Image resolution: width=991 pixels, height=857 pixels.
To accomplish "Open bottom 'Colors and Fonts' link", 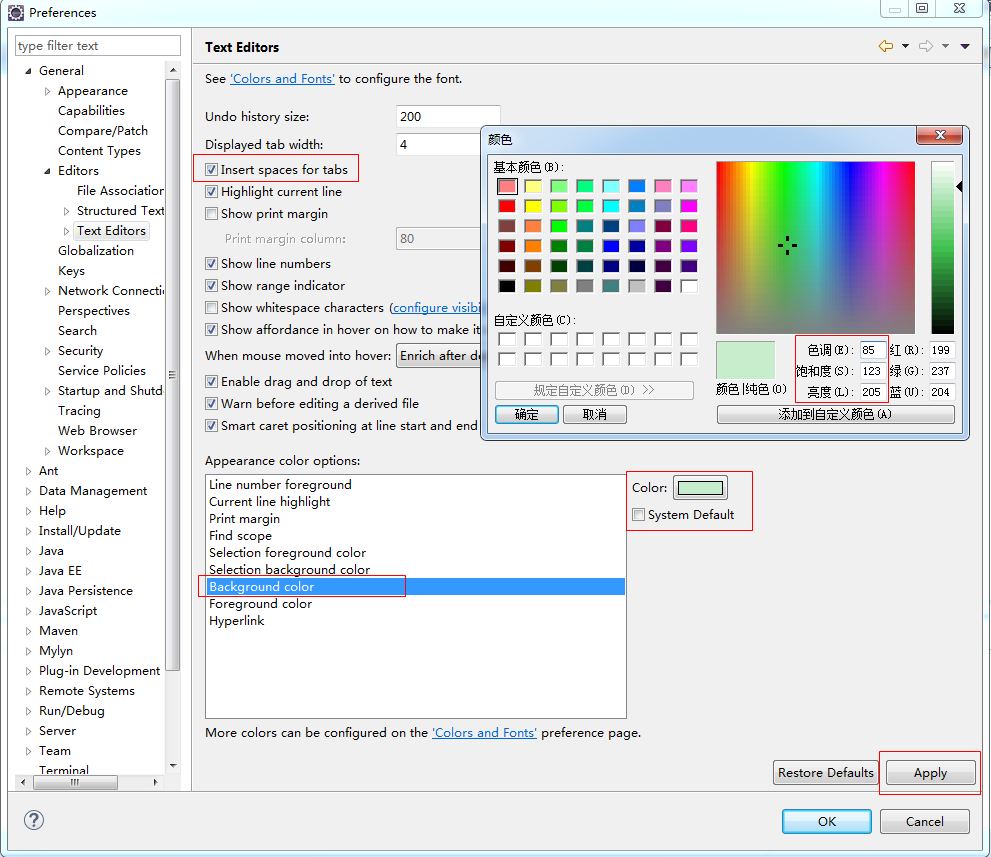I will [x=484, y=732].
